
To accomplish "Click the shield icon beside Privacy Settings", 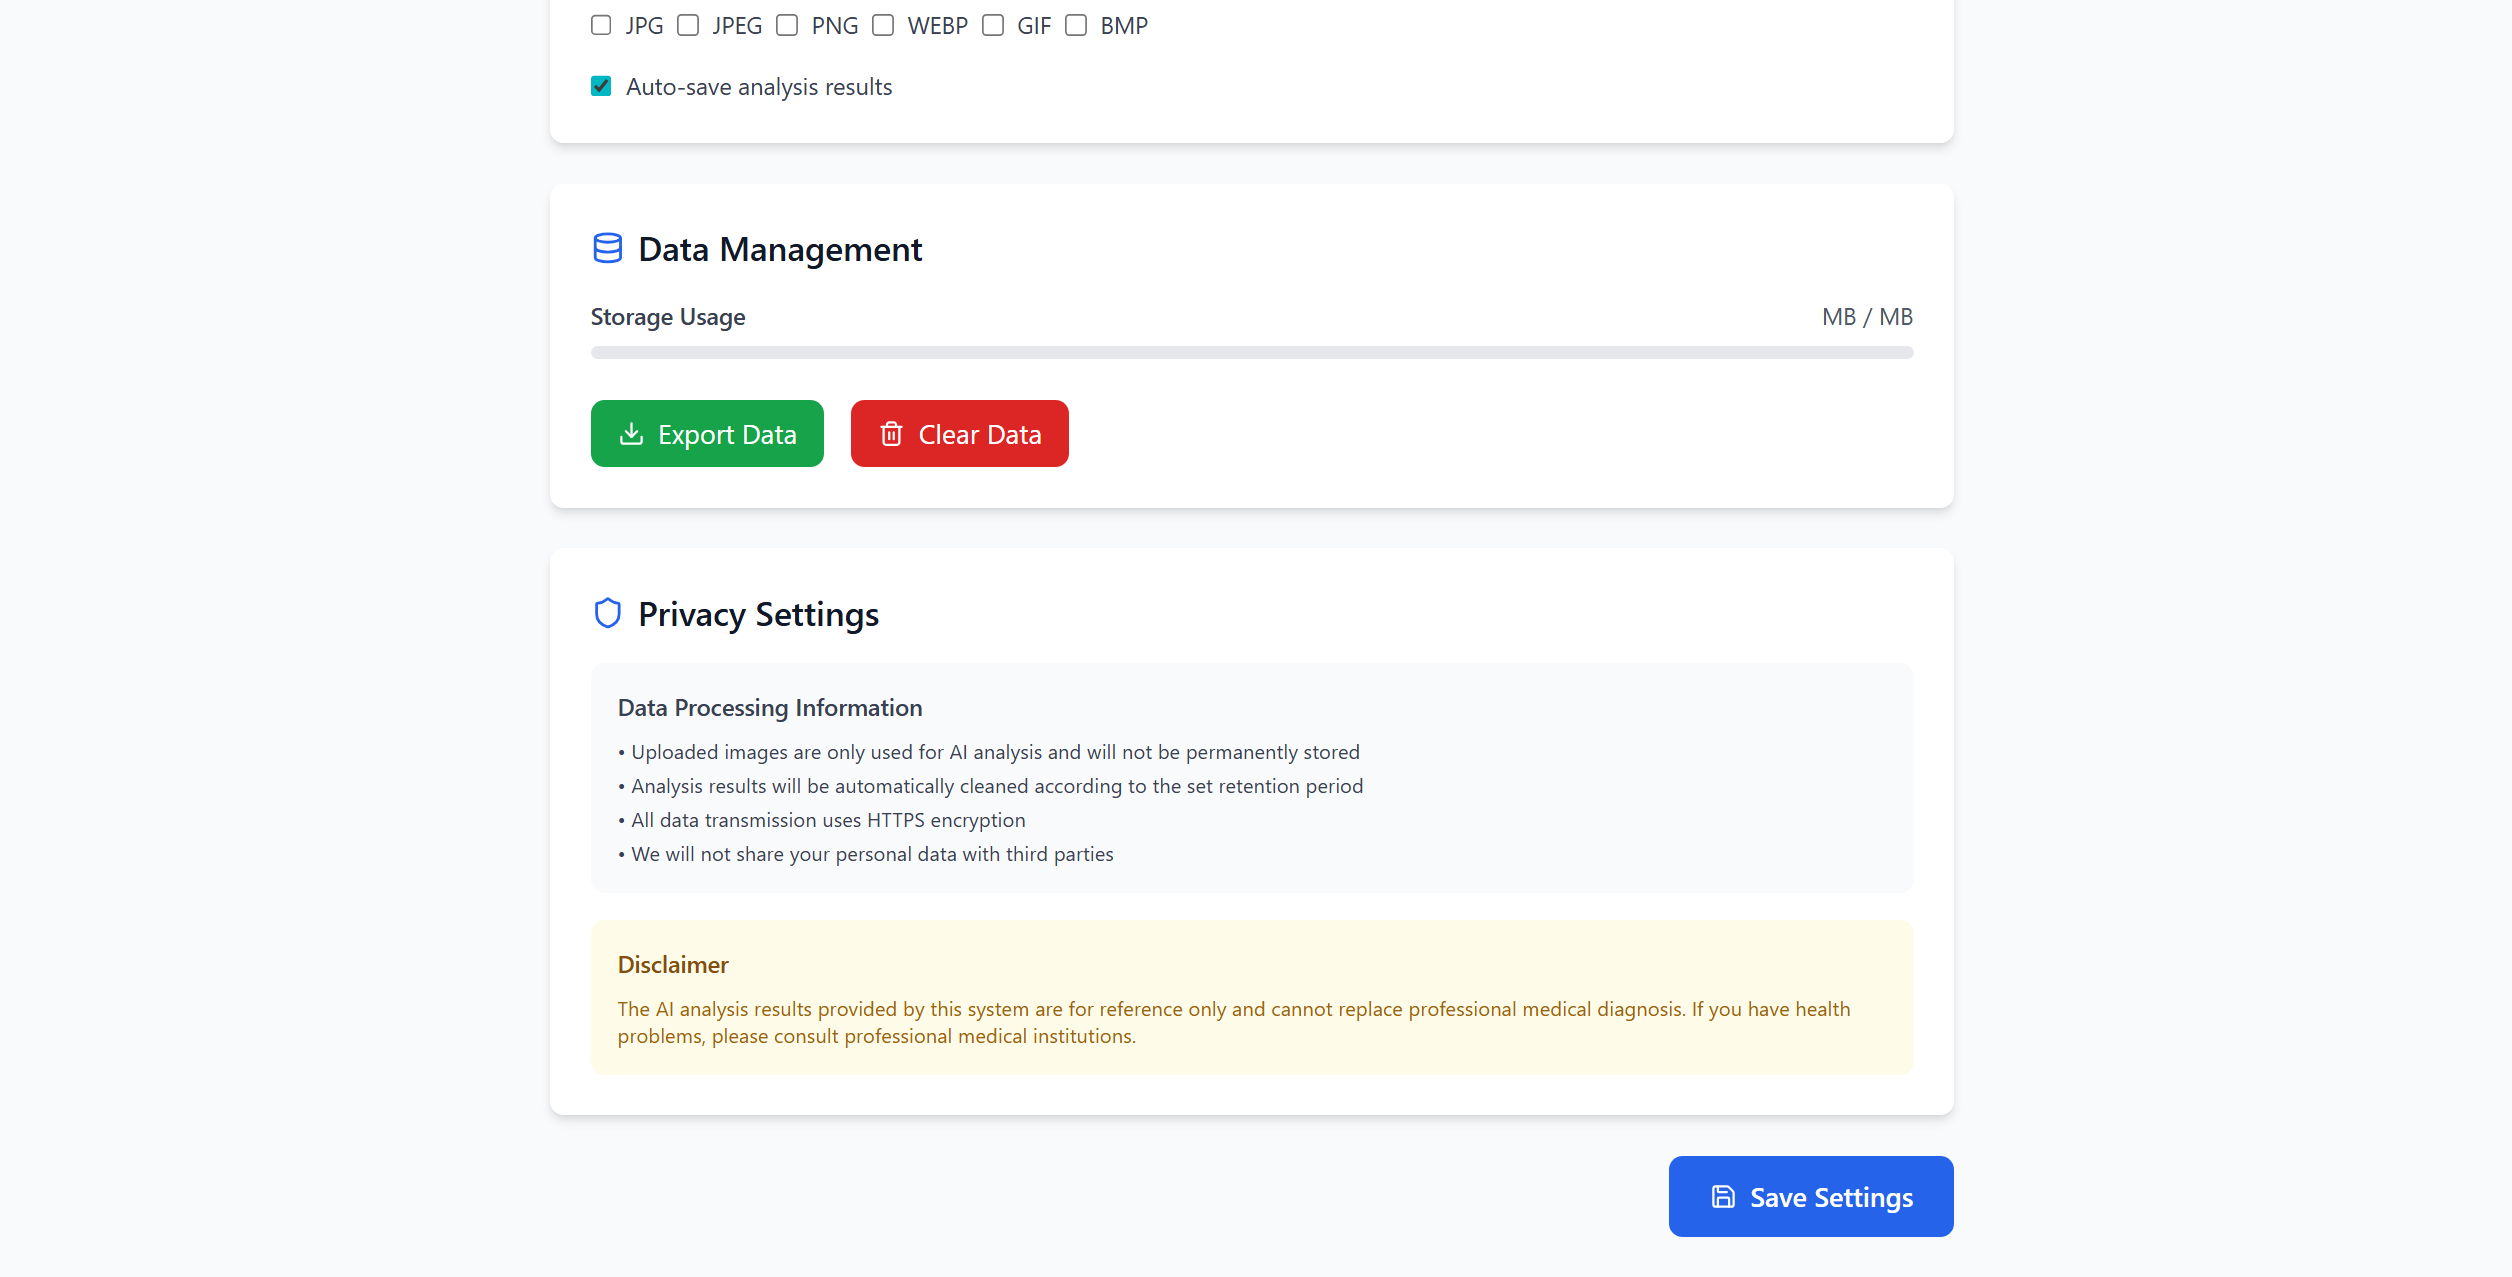I will coord(607,613).
